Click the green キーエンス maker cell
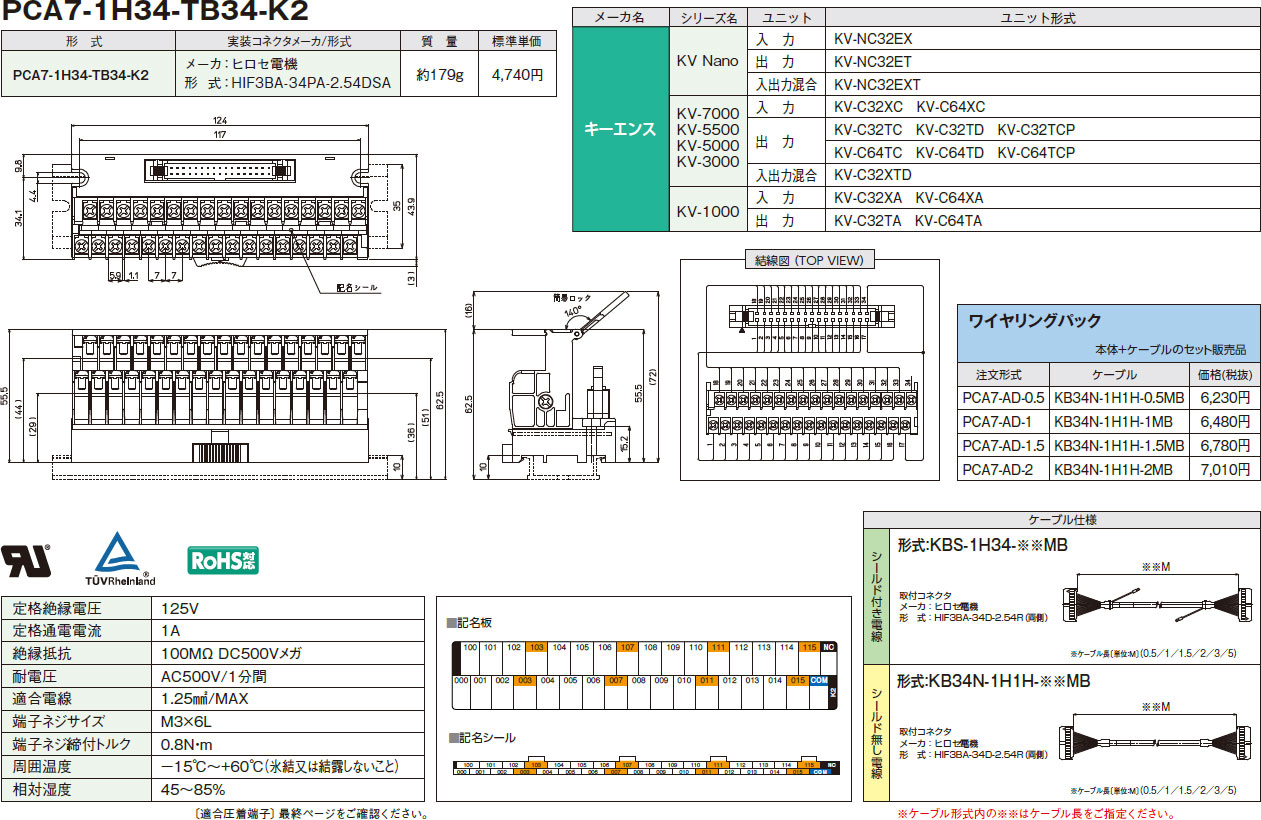Viewport: 1261px width, 820px height. click(620, 129)
